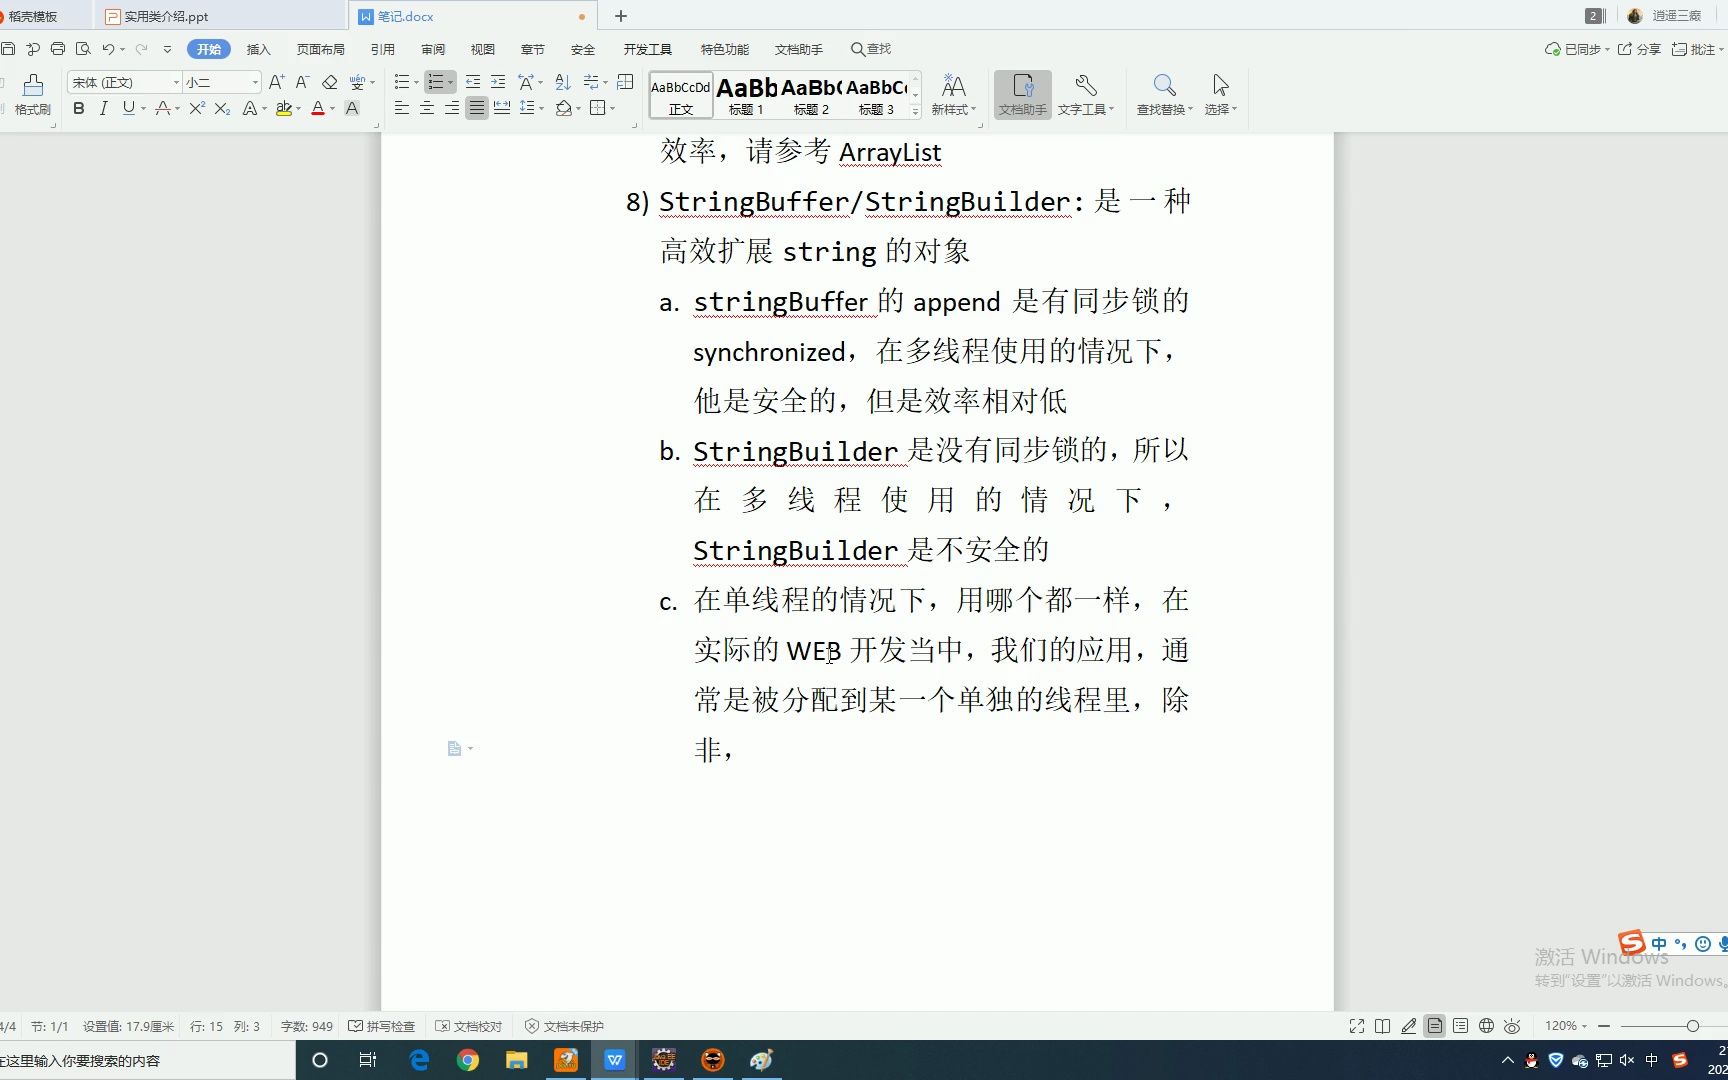The image size is (1728, 1080).
Task: Open Chrome from the Windows taskbar
Action: click(468, 1060)
